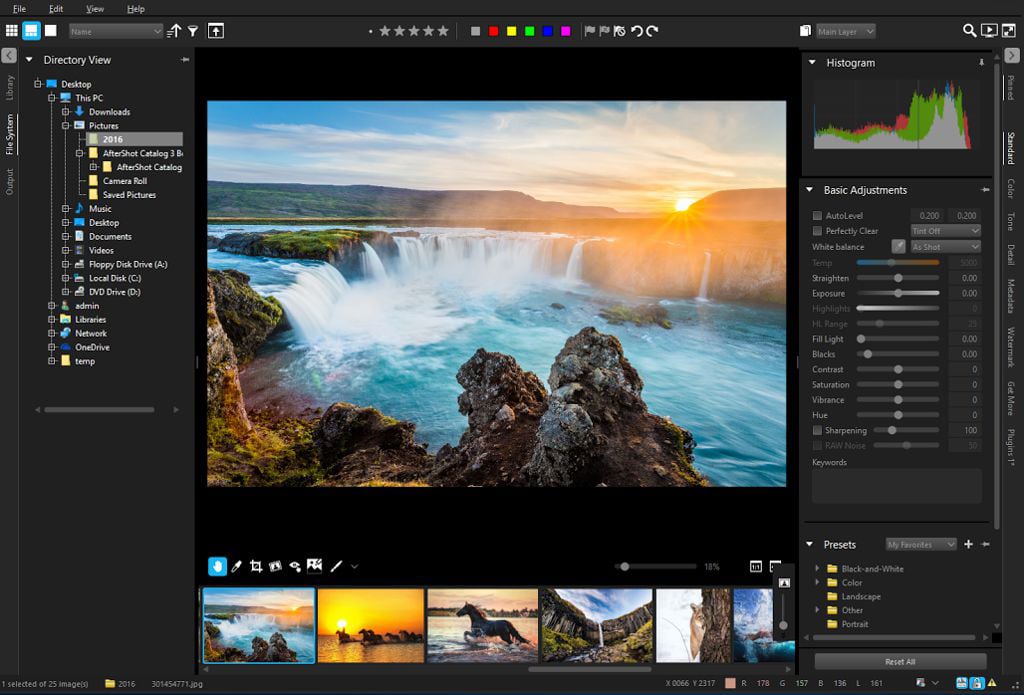Viewport: 1024px width, 695px height.
Task: Enter full screen mode icon
Action: (1009, 31)
